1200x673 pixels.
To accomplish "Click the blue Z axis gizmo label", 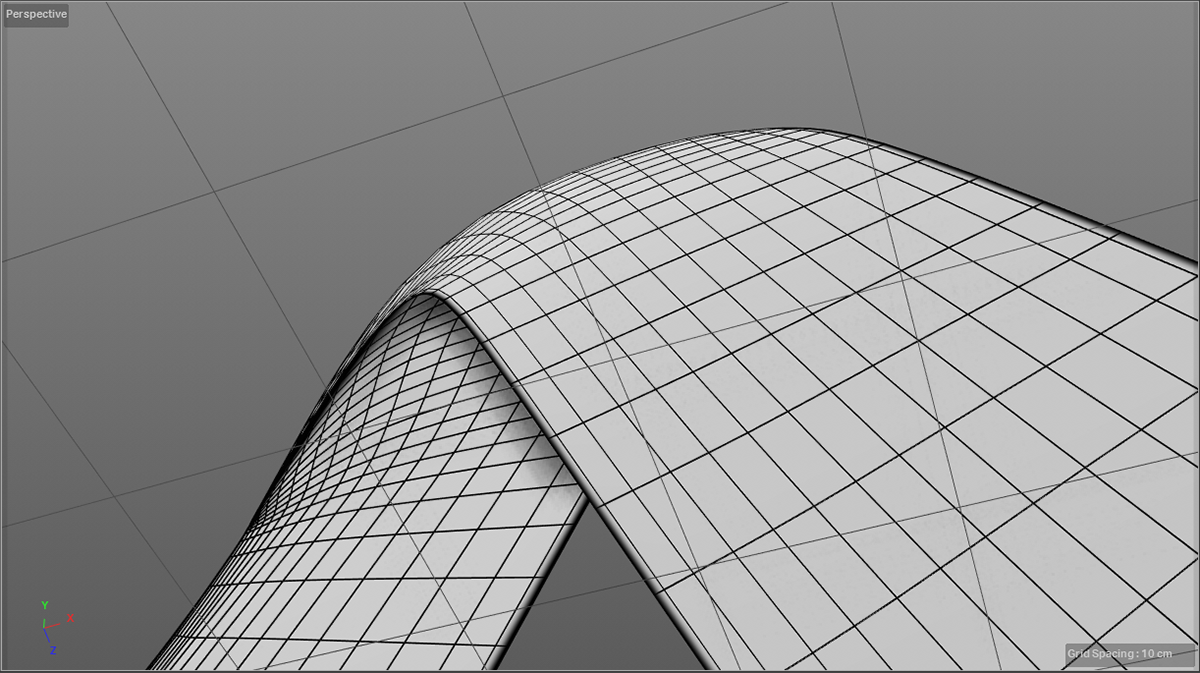I will click(52, 650).
